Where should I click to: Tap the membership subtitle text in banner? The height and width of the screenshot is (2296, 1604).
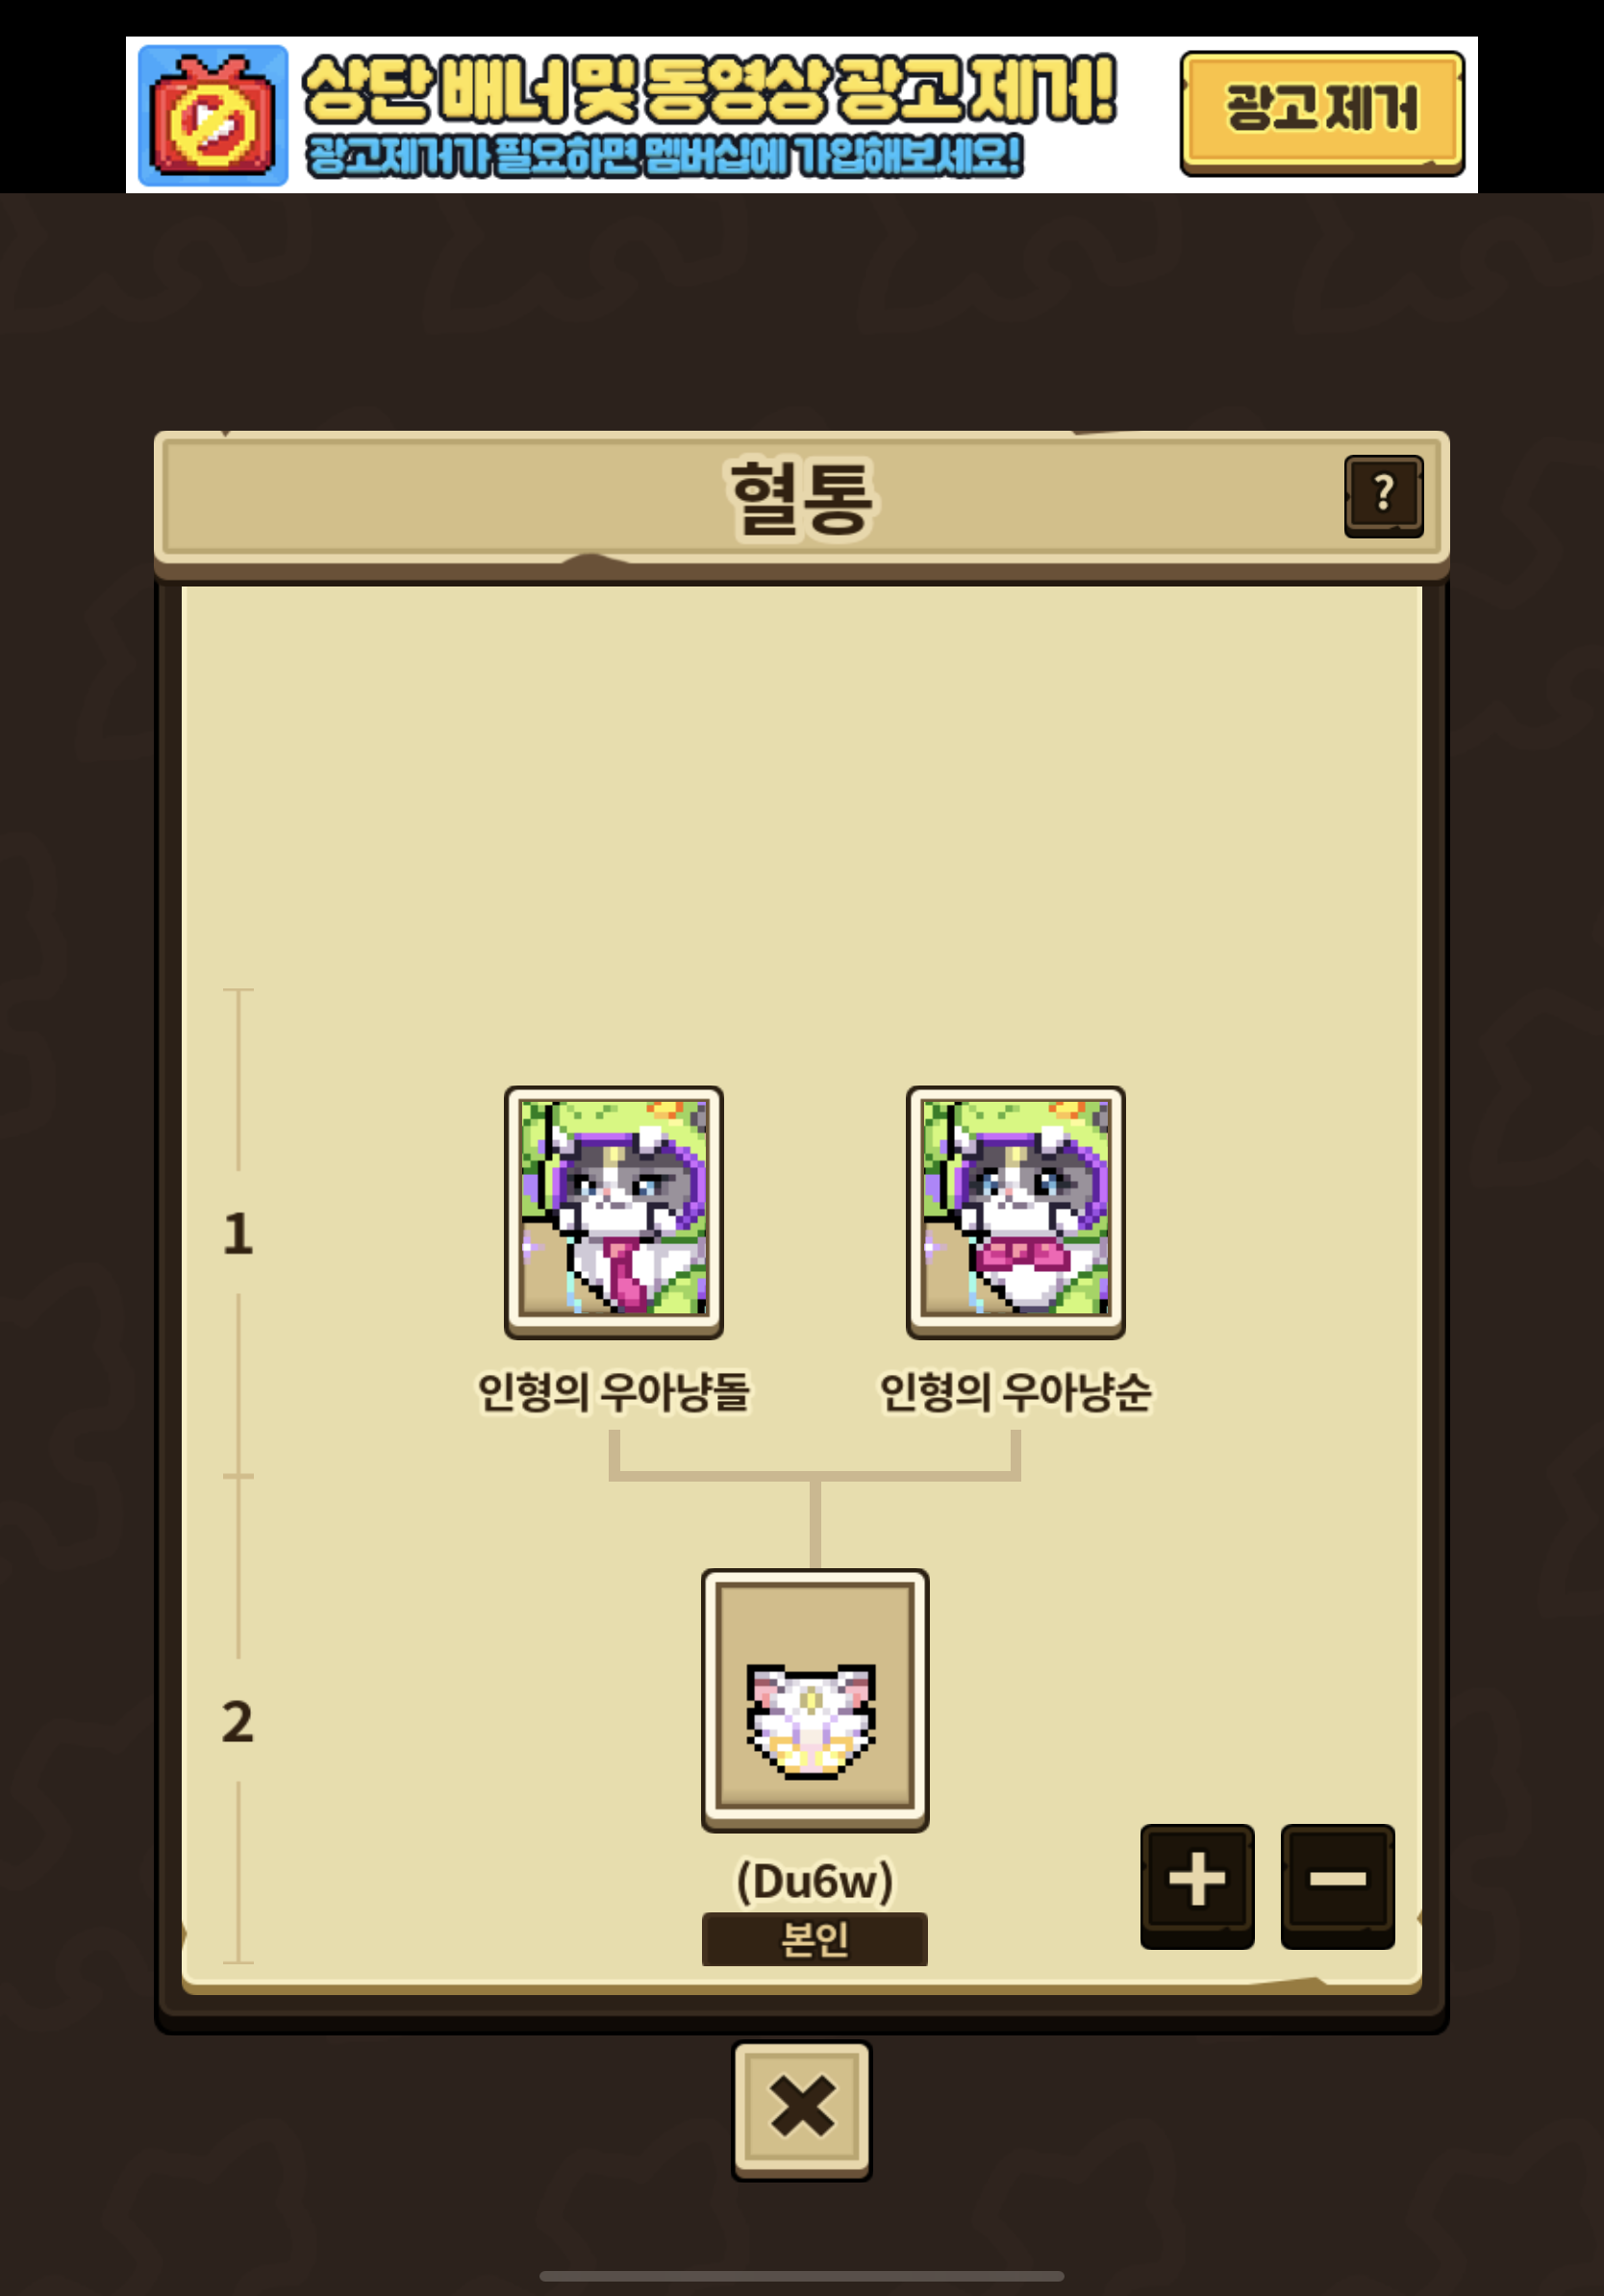coord(664,156)
